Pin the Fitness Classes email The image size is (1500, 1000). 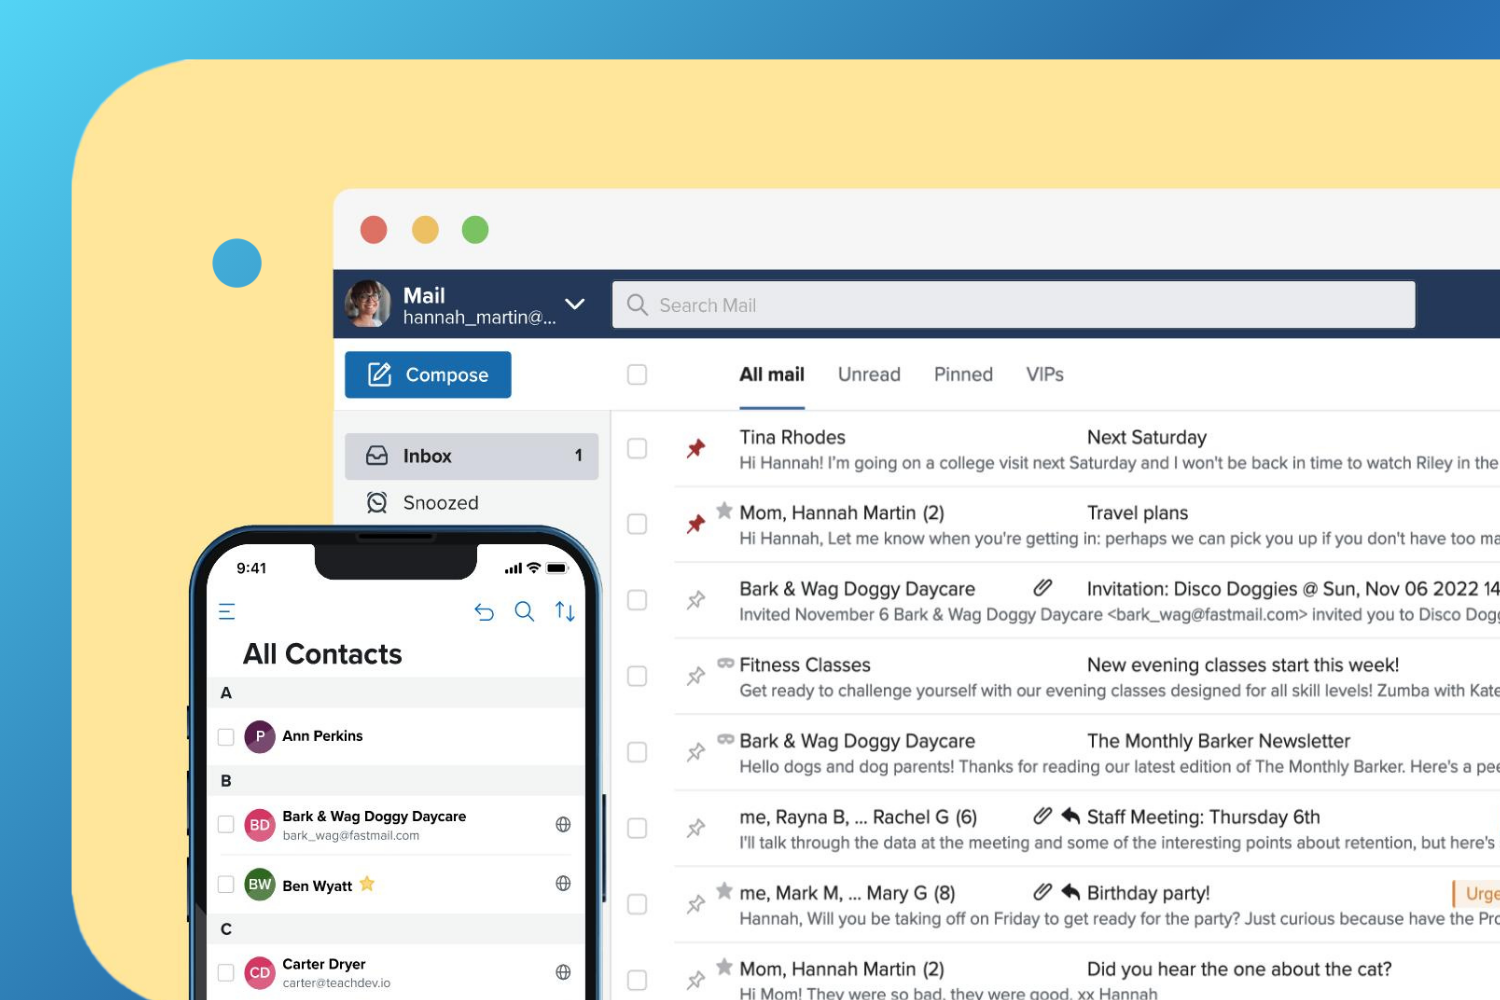tap(696, 676)
